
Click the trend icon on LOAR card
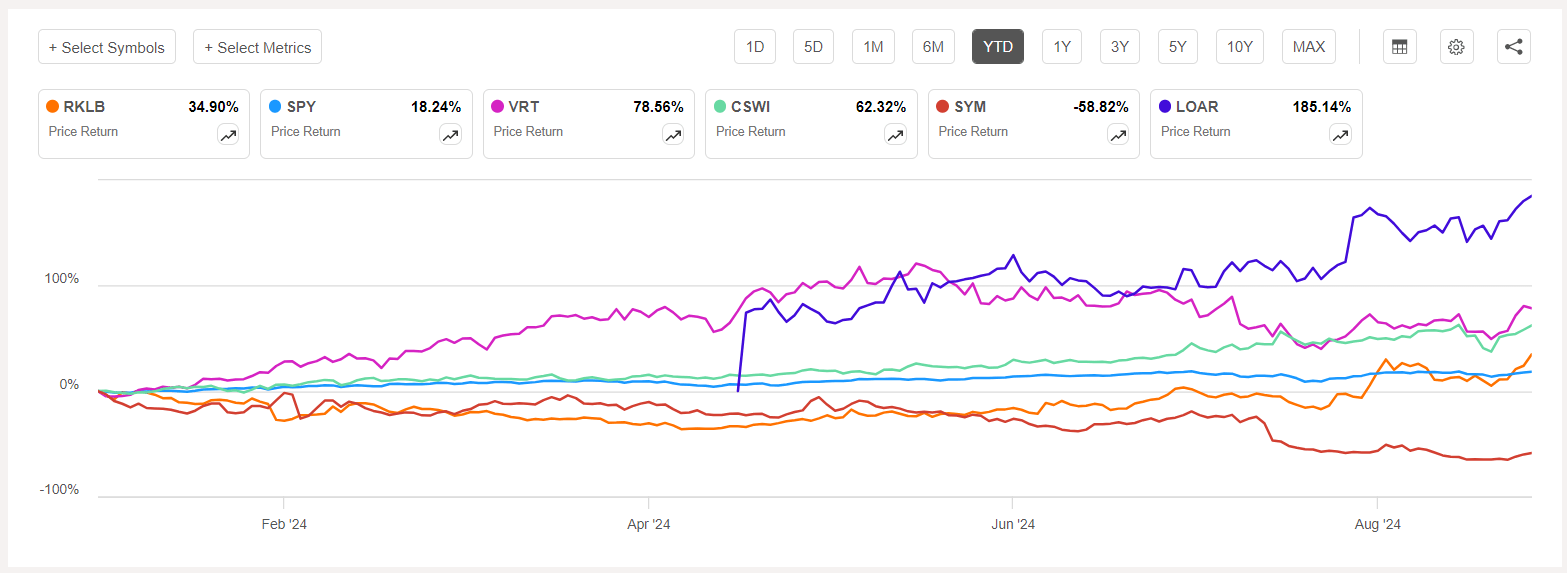(x=1341, y=135)
